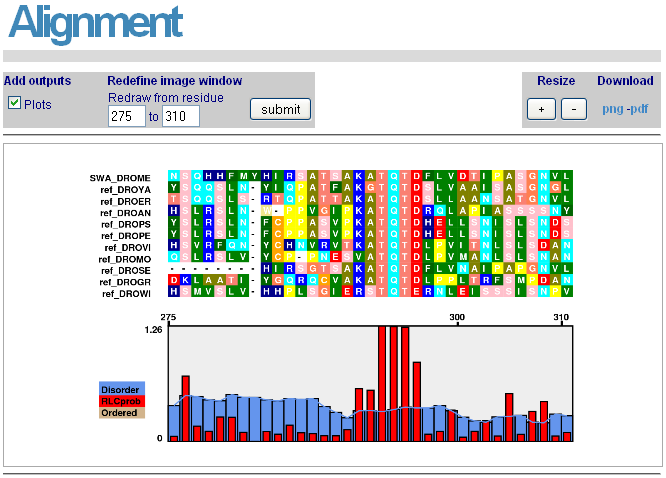Screen dimensions: 666x478
Task: Click the Ordered legend swatch
Action: (122, 412)
